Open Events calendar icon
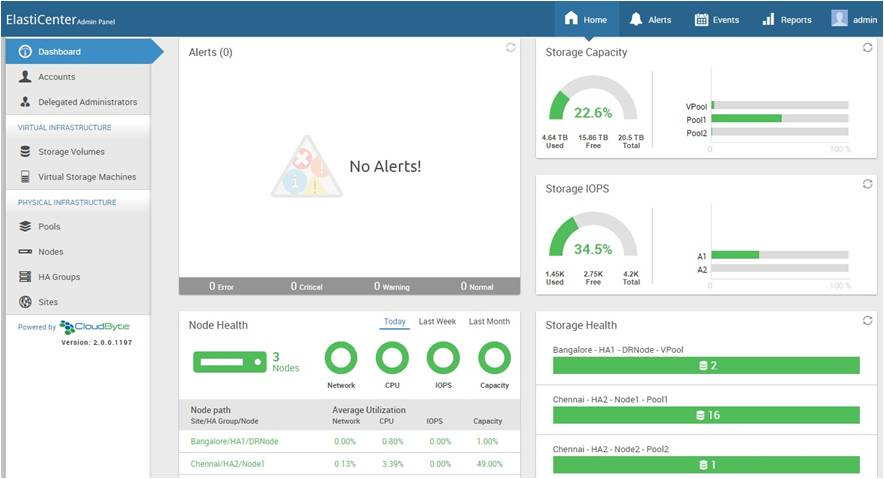This screenshot has height=479, width=884. coord(701,19)
